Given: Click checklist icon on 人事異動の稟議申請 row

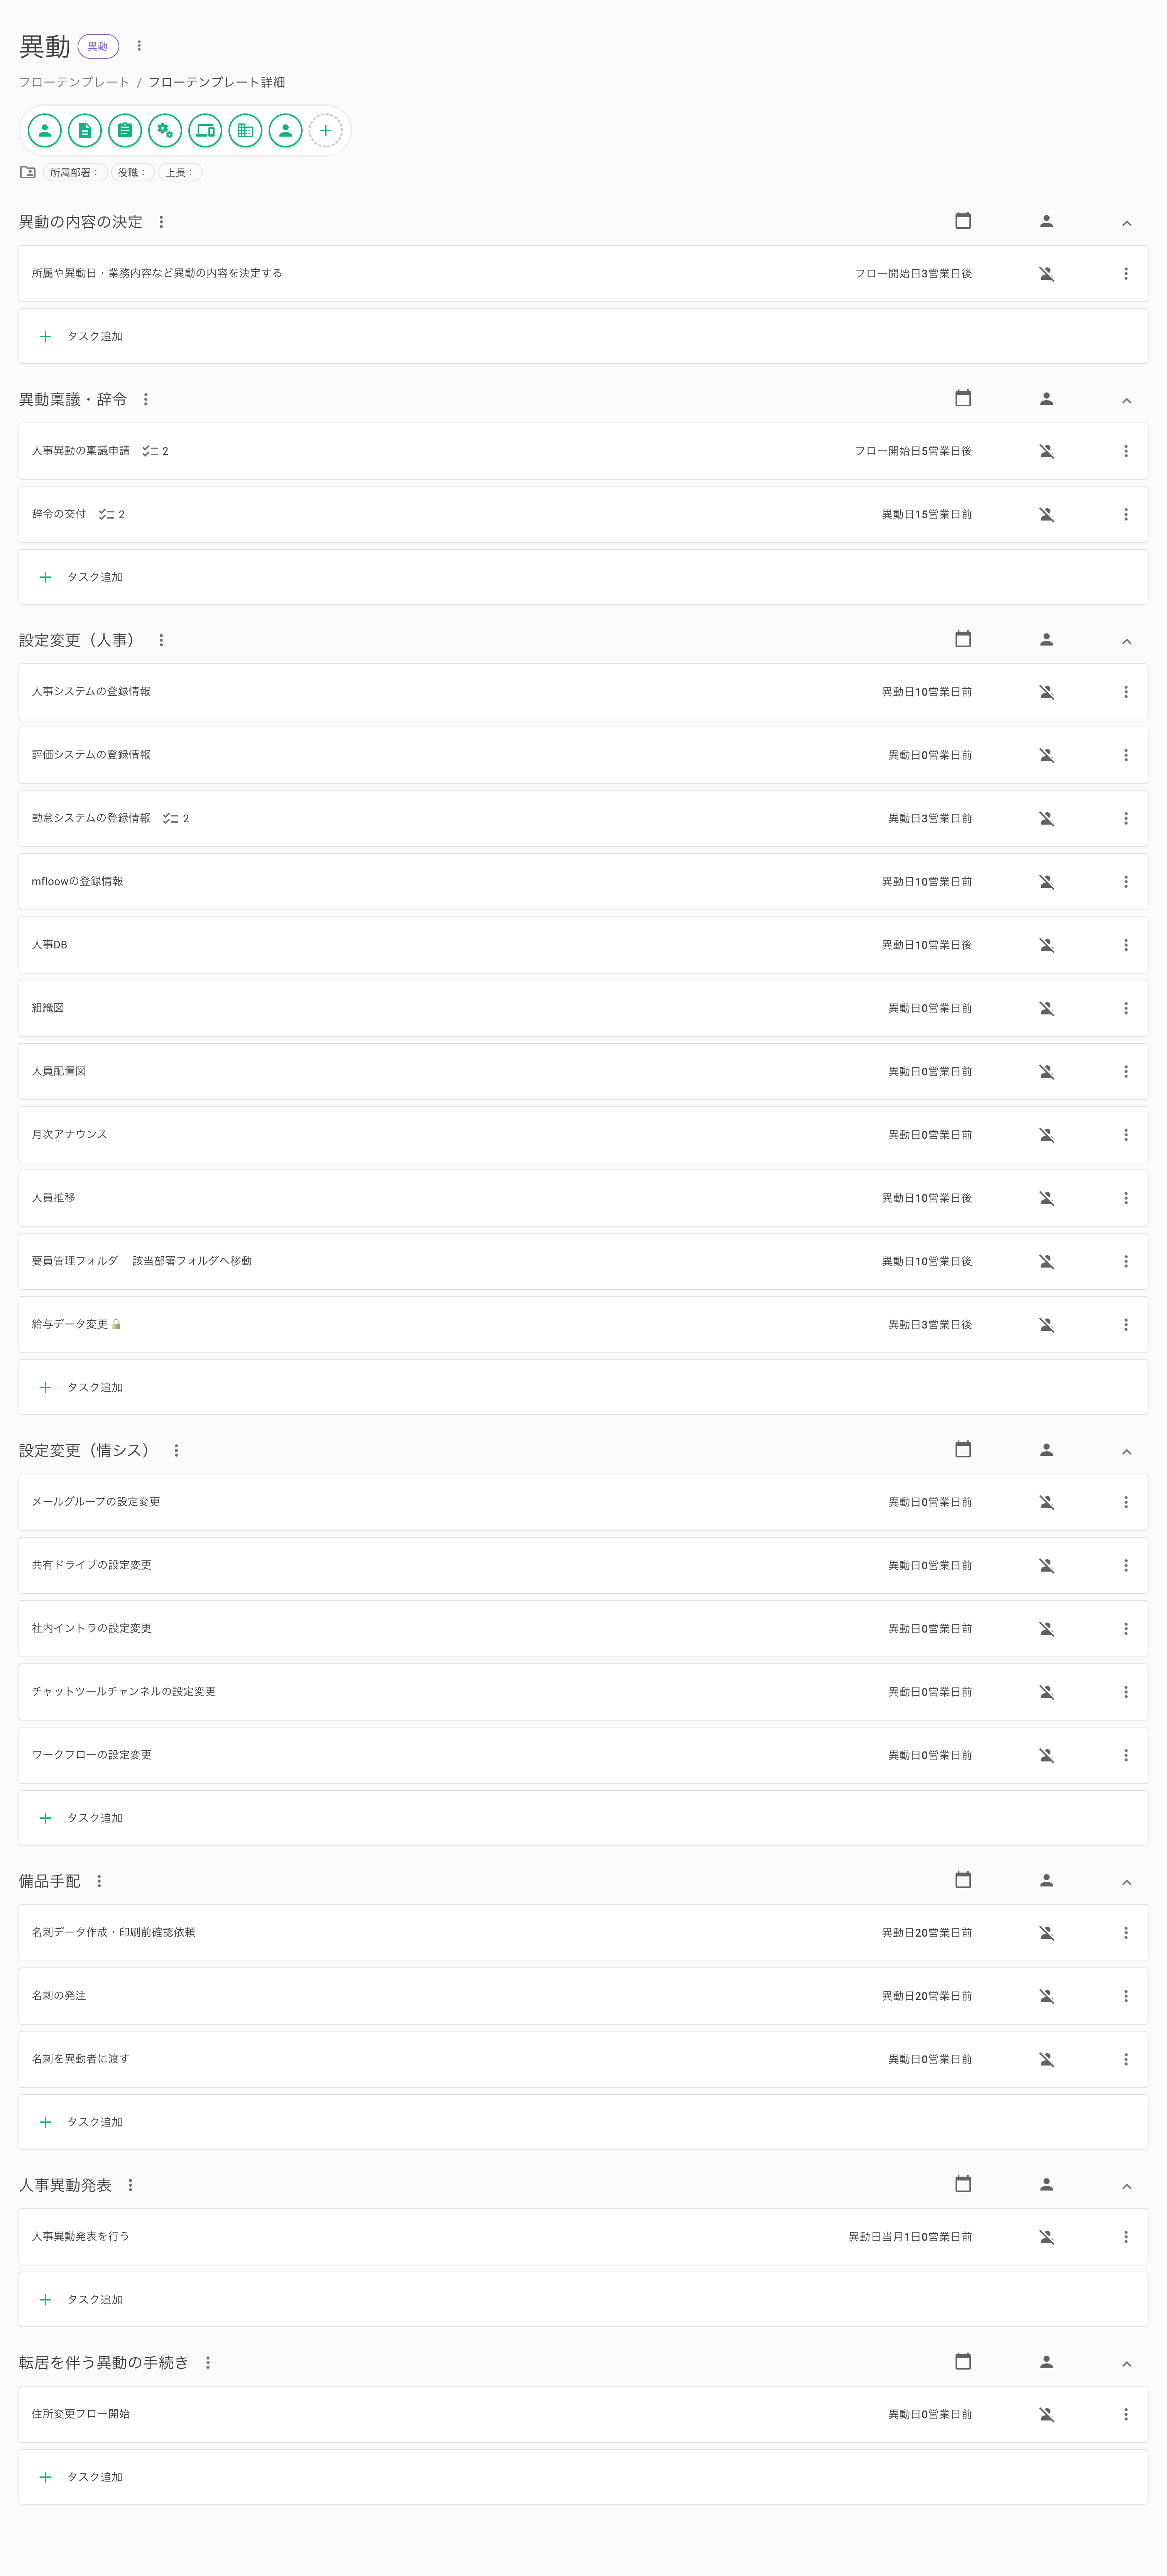Looking at the screenshot, I should tap(150, 451).
